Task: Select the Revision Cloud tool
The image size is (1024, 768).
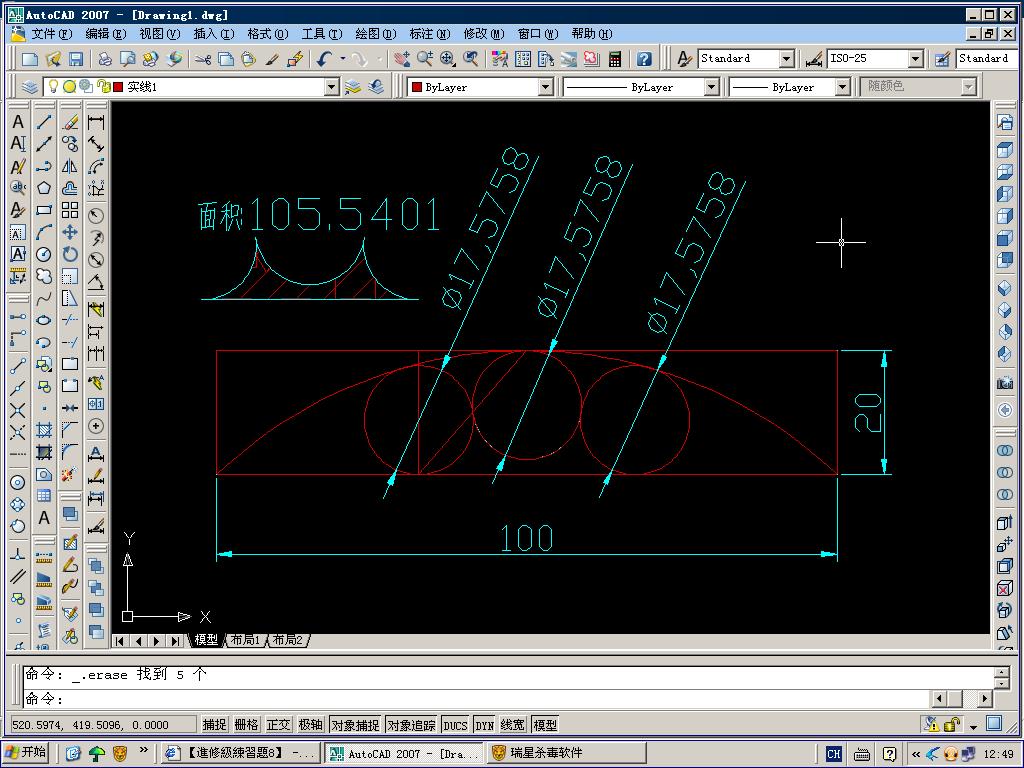Action: pos(44,277)
